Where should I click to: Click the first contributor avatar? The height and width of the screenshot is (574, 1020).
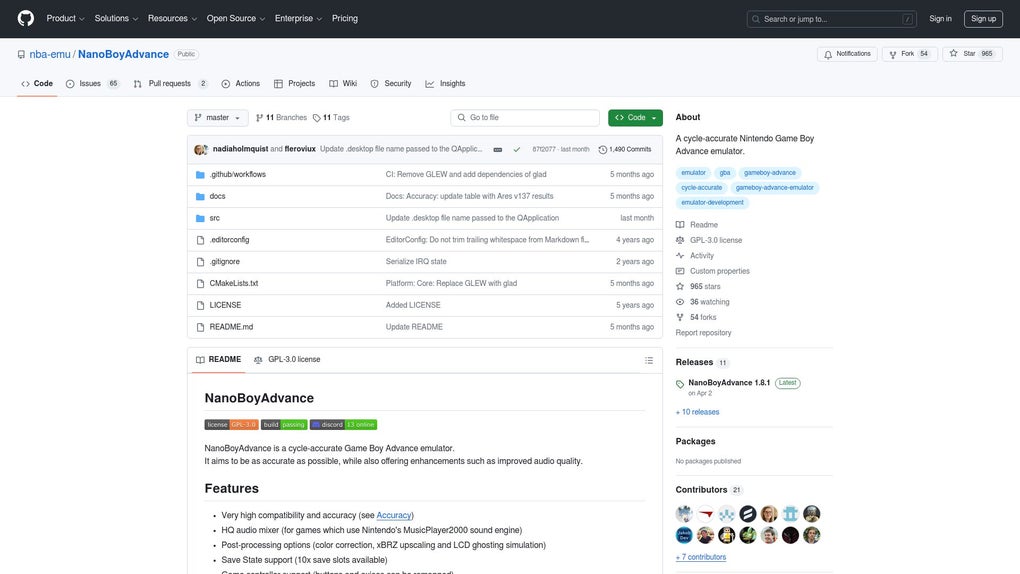(684, 513)
